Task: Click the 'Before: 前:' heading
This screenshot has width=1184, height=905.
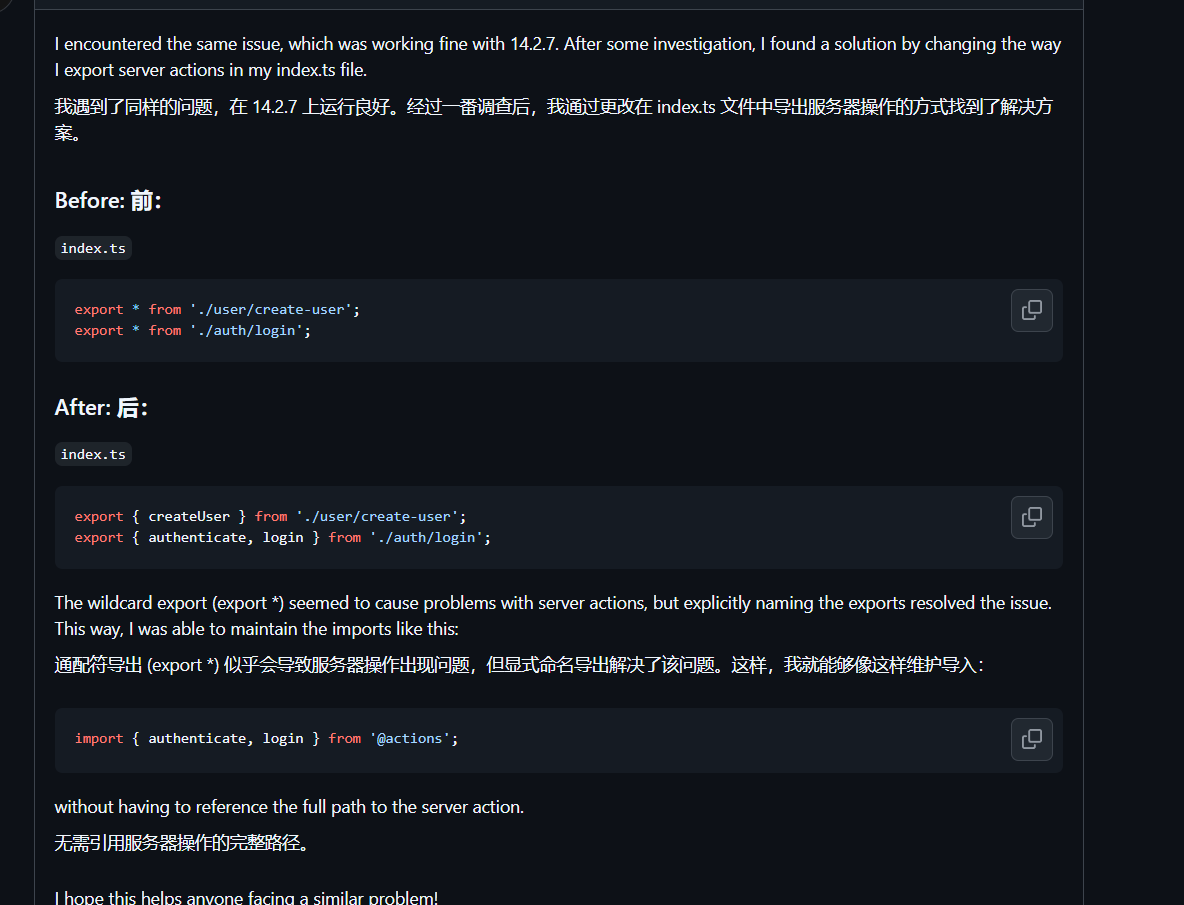Action: point(108,201)
